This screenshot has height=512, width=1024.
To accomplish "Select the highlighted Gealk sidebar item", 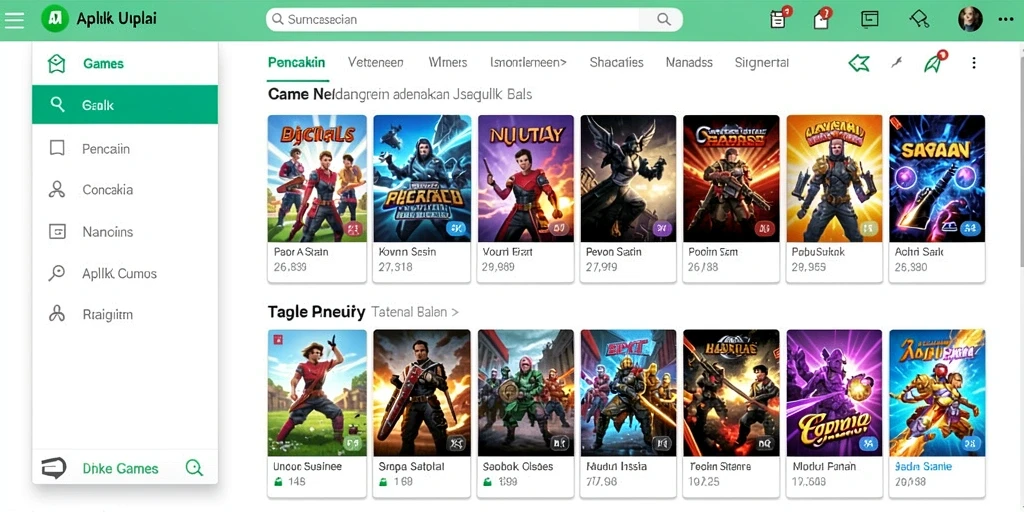I will click(x=125, y=104).
